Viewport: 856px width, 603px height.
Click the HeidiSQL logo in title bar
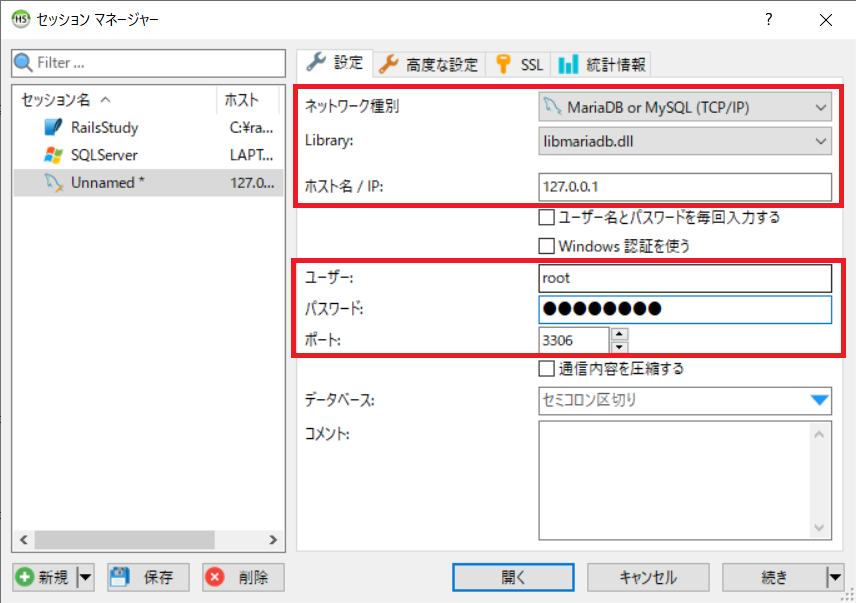(x=21, y=19)
